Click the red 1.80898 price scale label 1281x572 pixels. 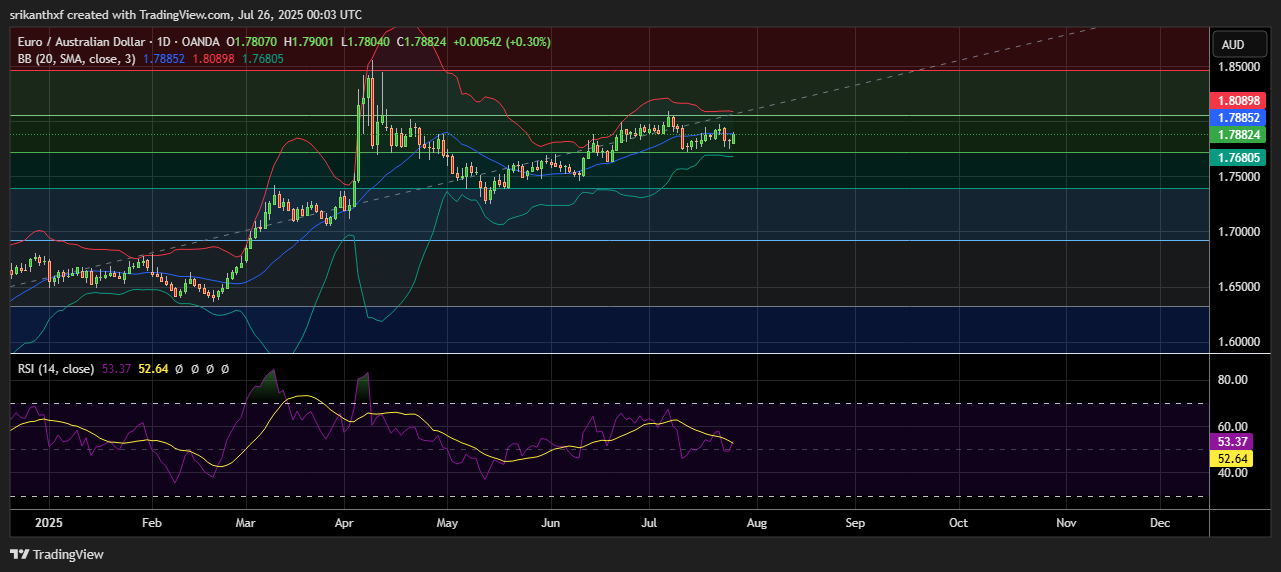coord(1237,101)
